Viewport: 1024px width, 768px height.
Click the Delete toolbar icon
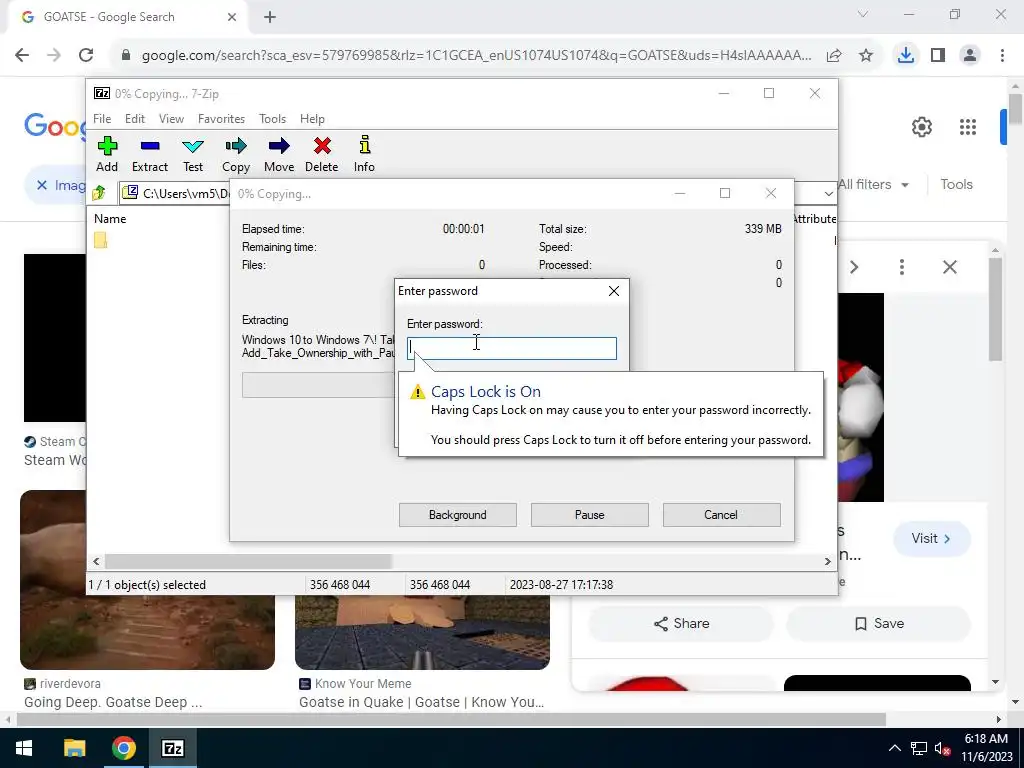321,154
